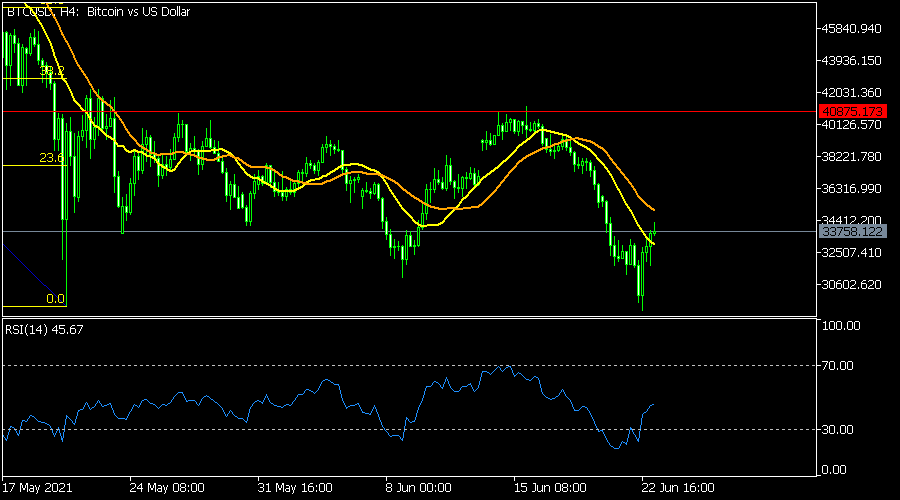The image size is (900, 500).
Task: Click the 36316.990 price scale value
Action: click(851, 189)
